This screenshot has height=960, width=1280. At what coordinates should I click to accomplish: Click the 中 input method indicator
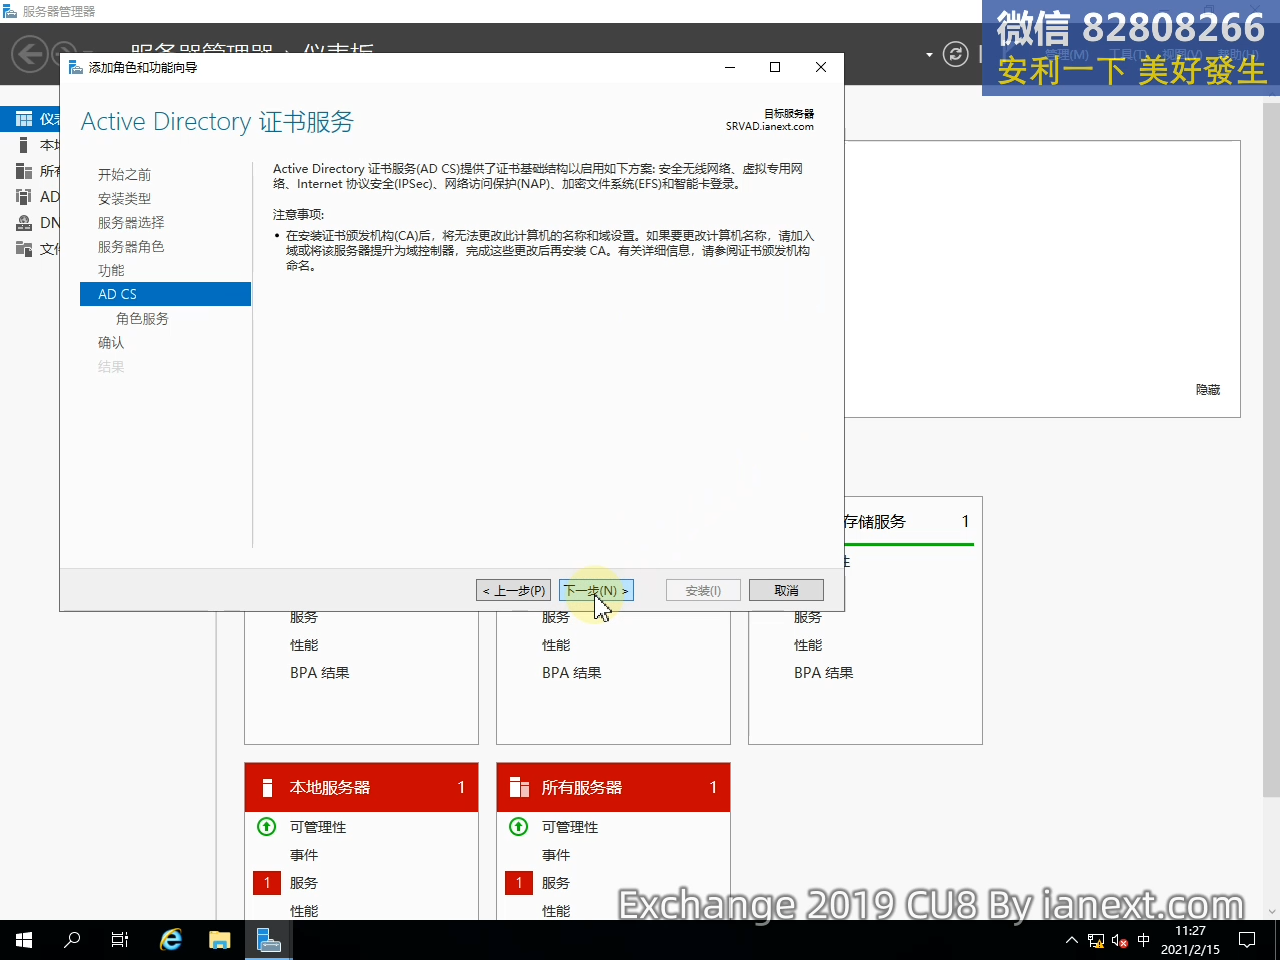tap(1144, 940)
